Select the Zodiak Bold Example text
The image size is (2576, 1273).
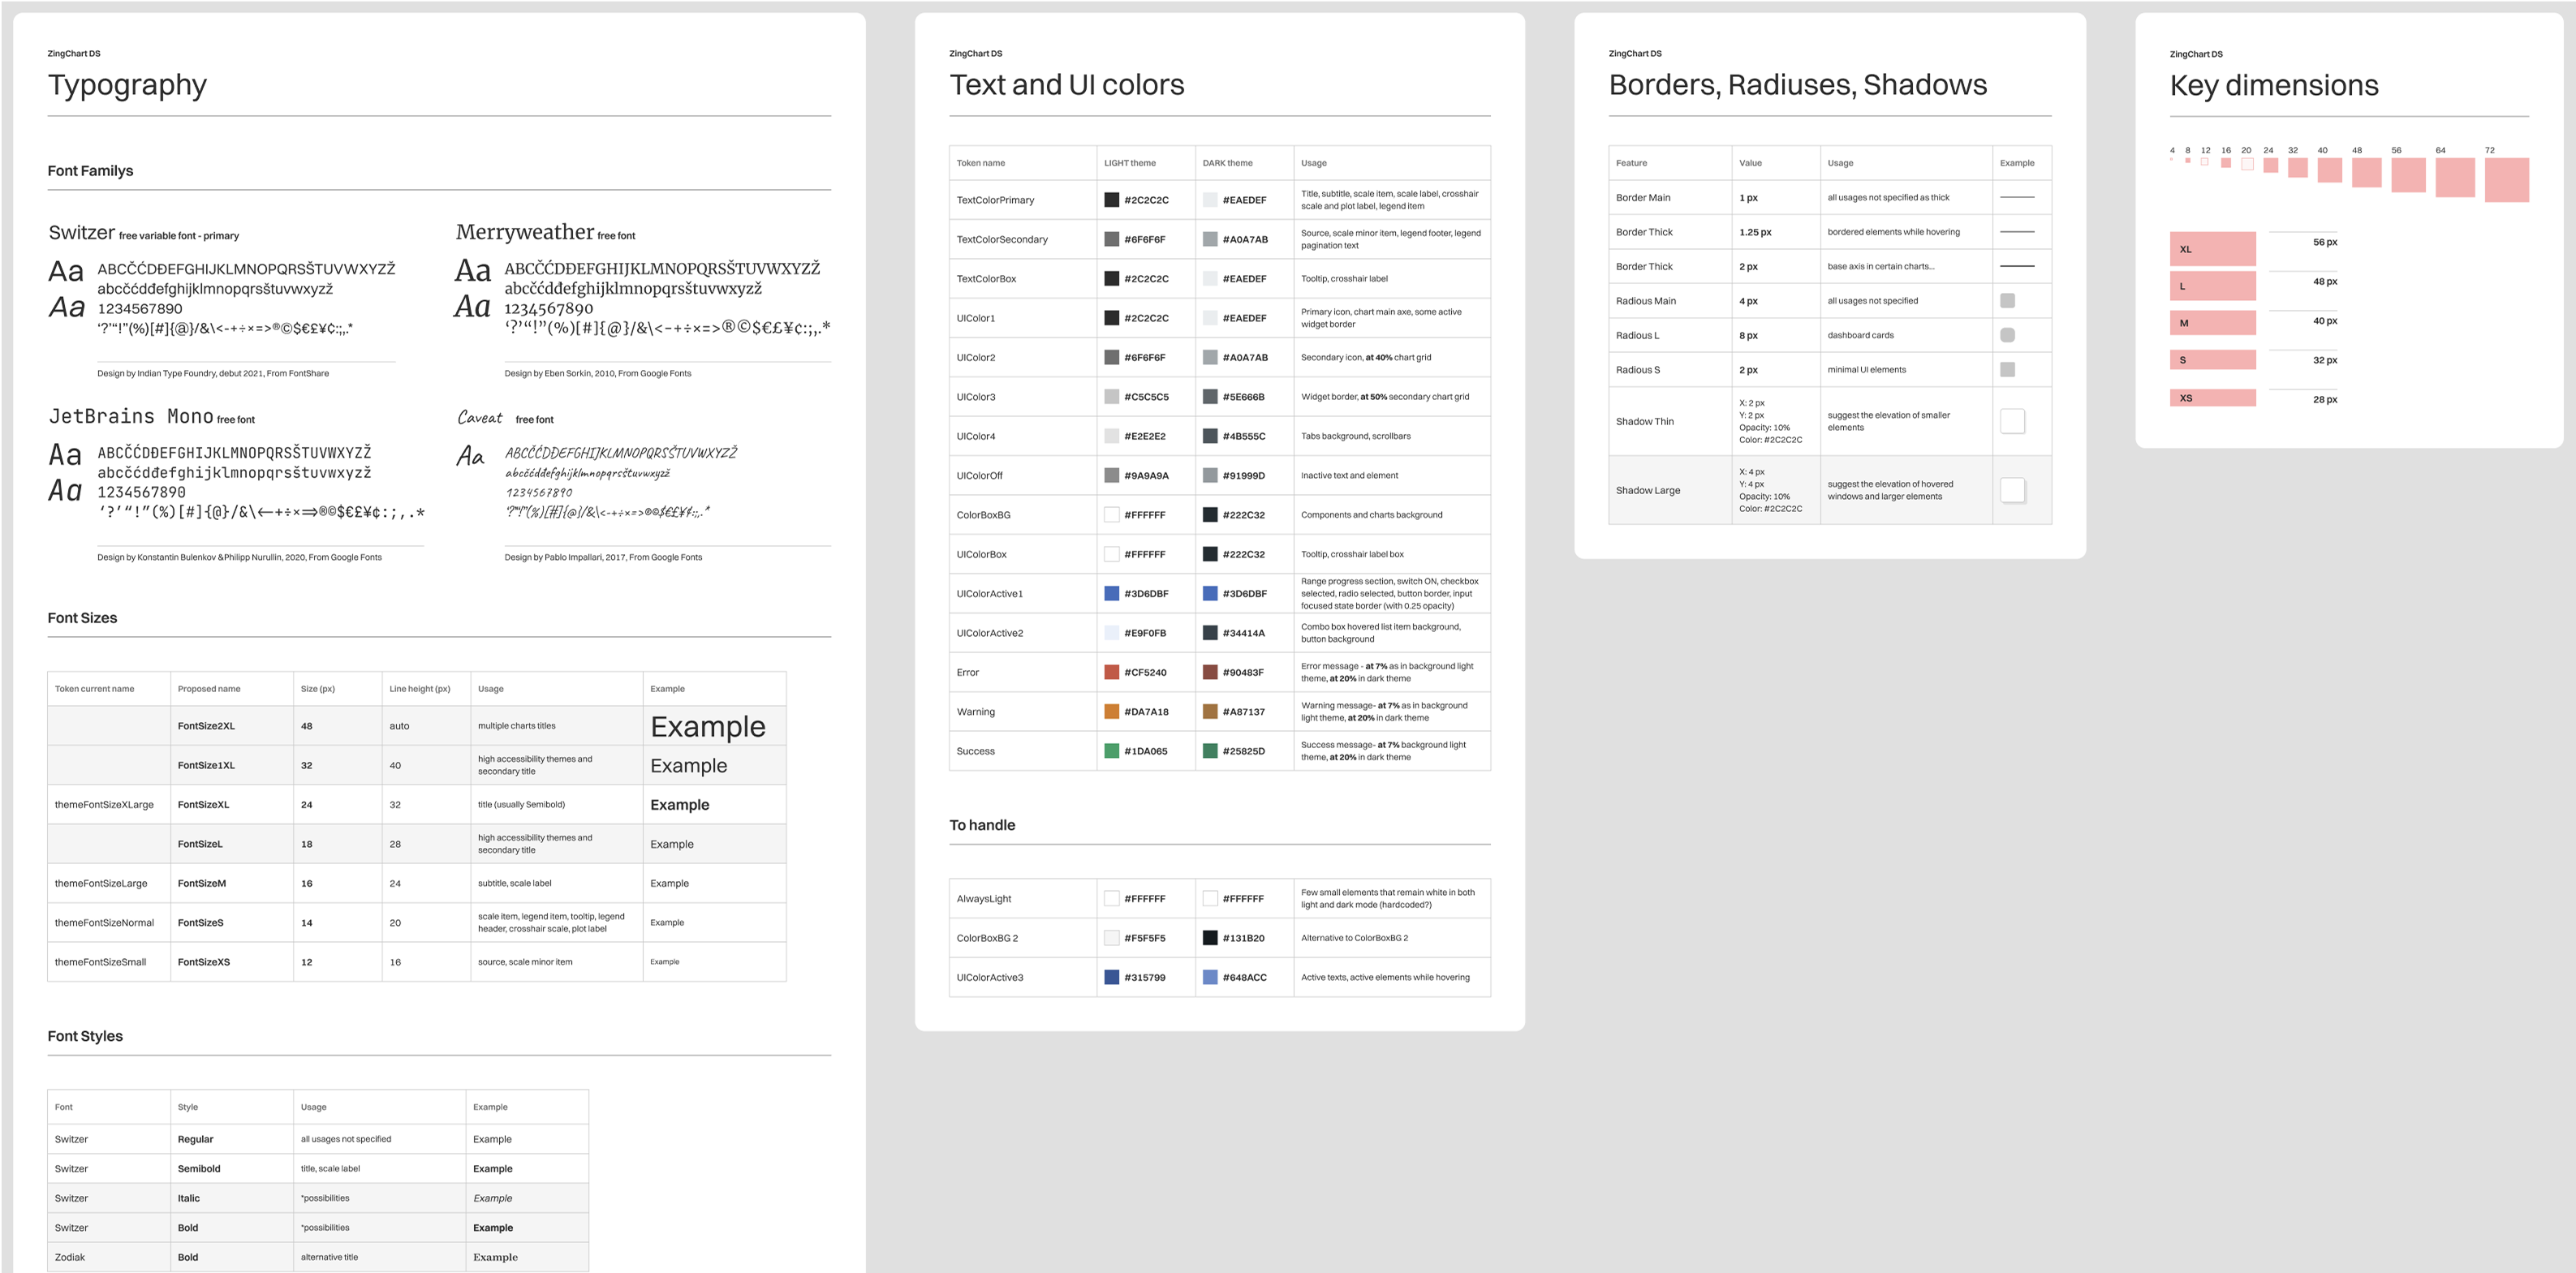pos(495,1258)
